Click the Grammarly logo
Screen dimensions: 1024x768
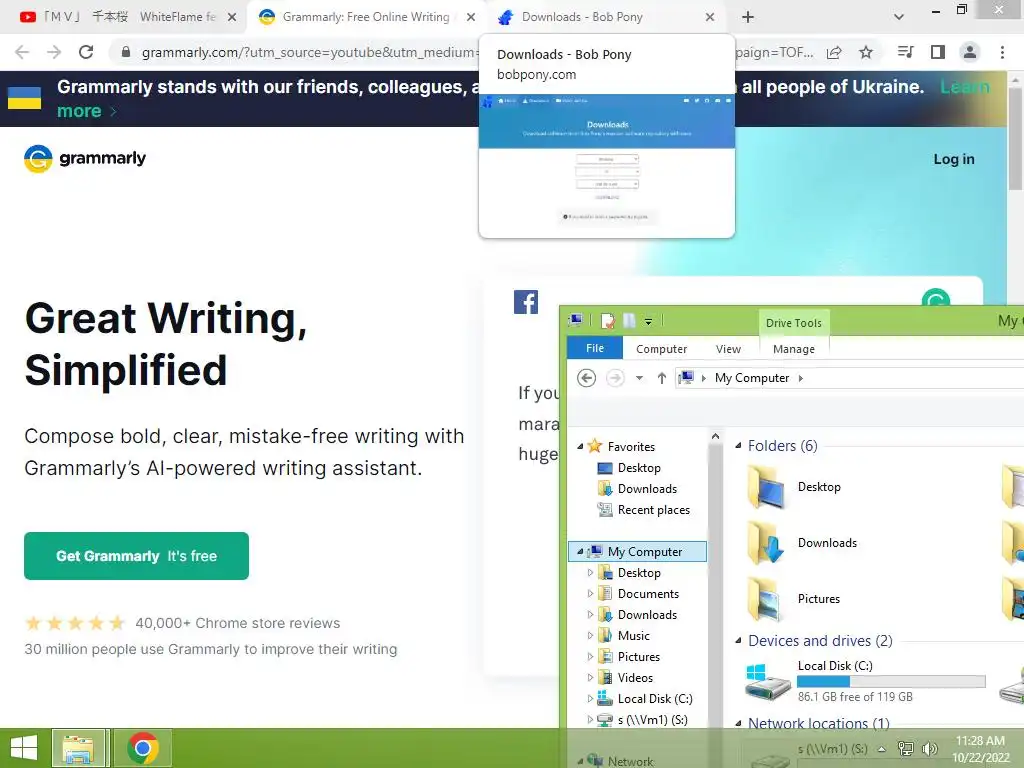click(85, 159)
